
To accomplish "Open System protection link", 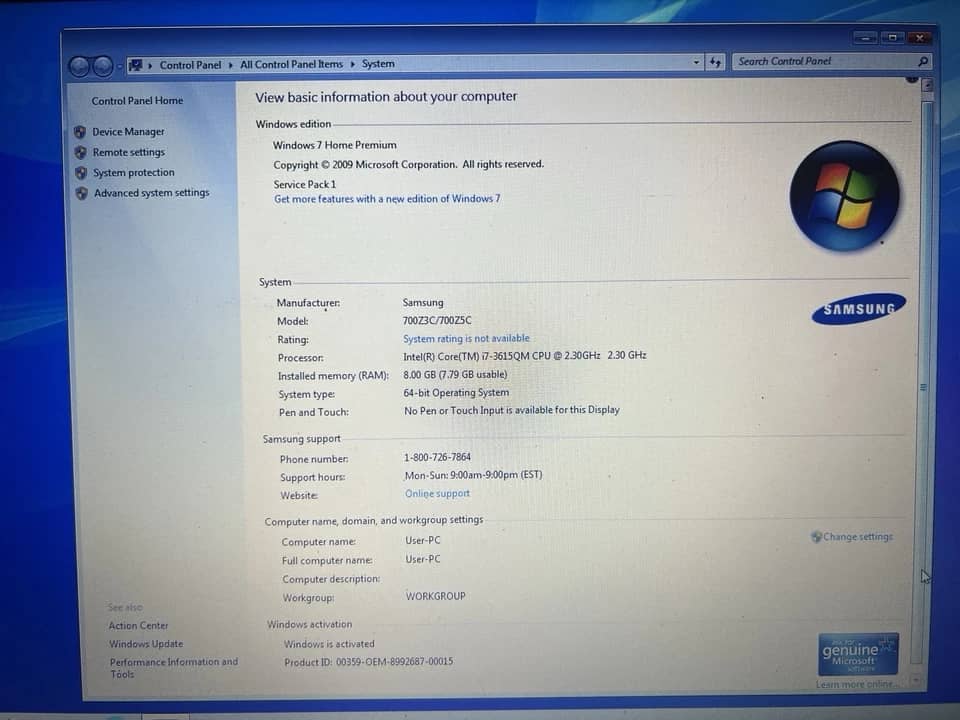I will pos(133,173).
